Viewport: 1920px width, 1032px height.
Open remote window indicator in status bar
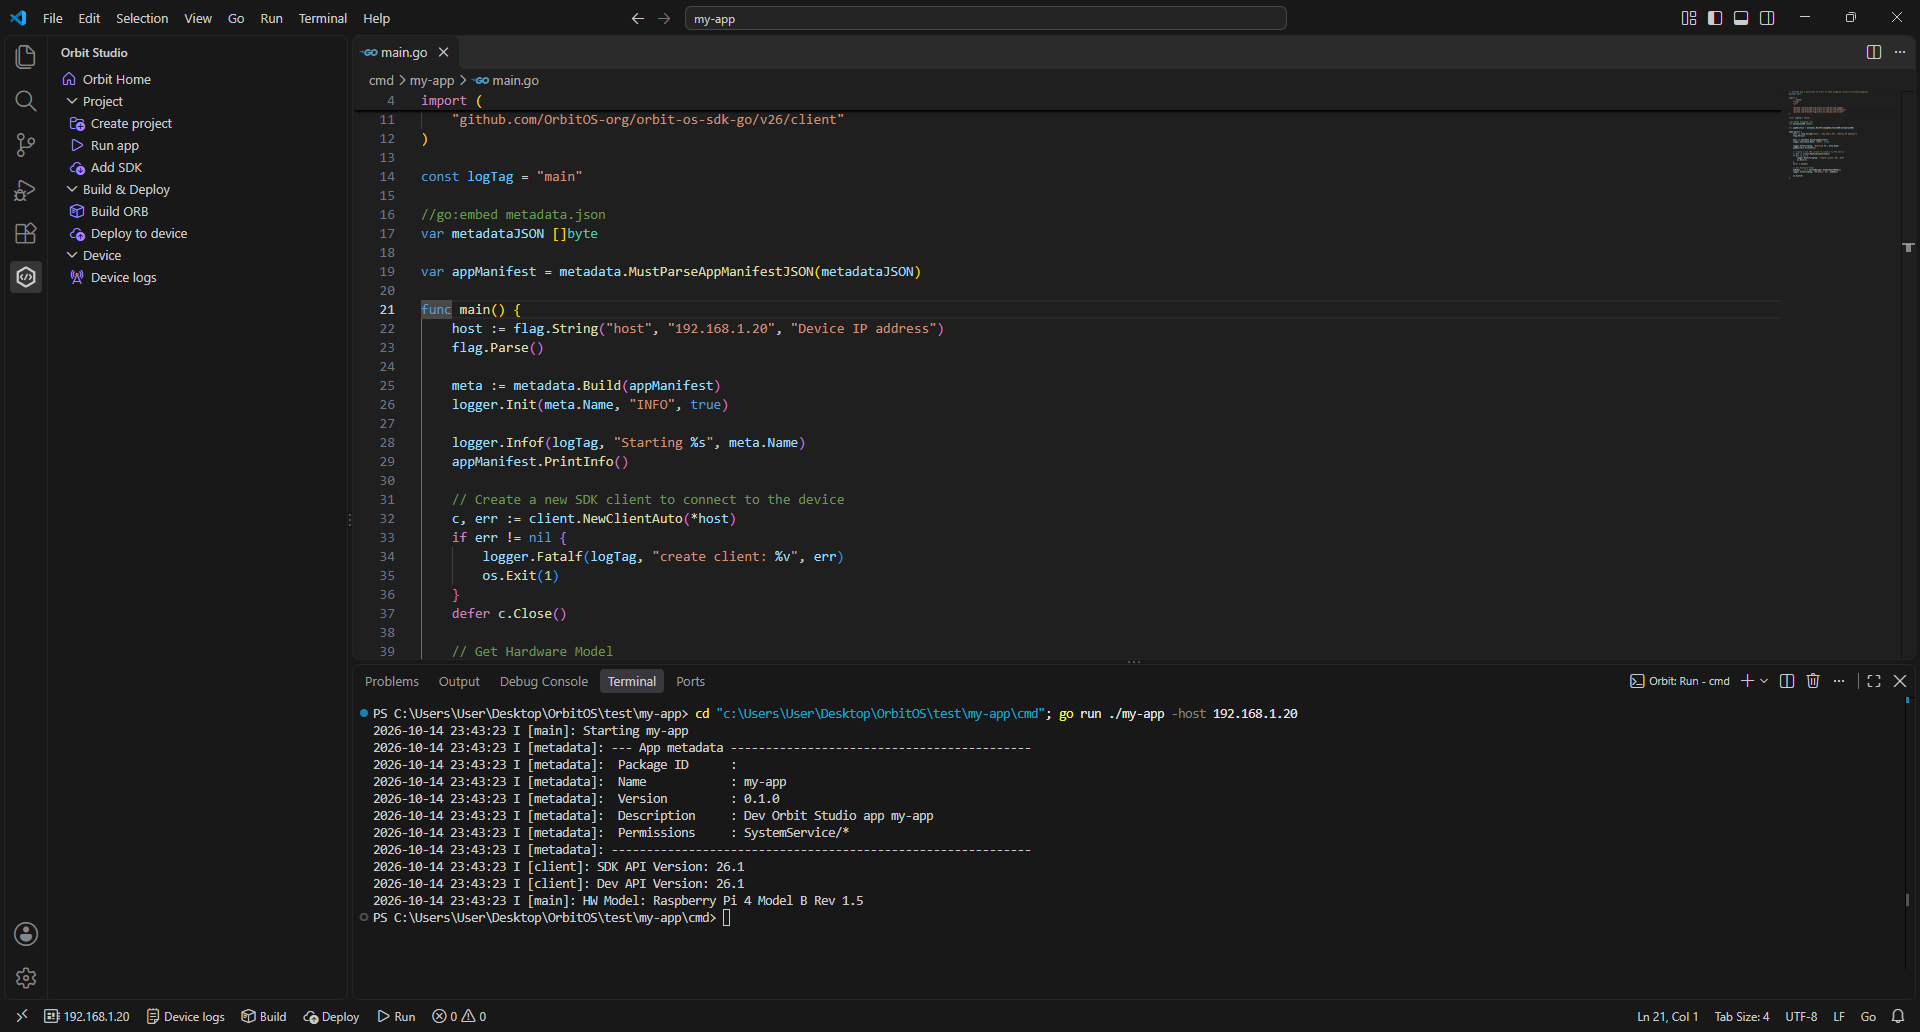click(x=22, y=1016)
